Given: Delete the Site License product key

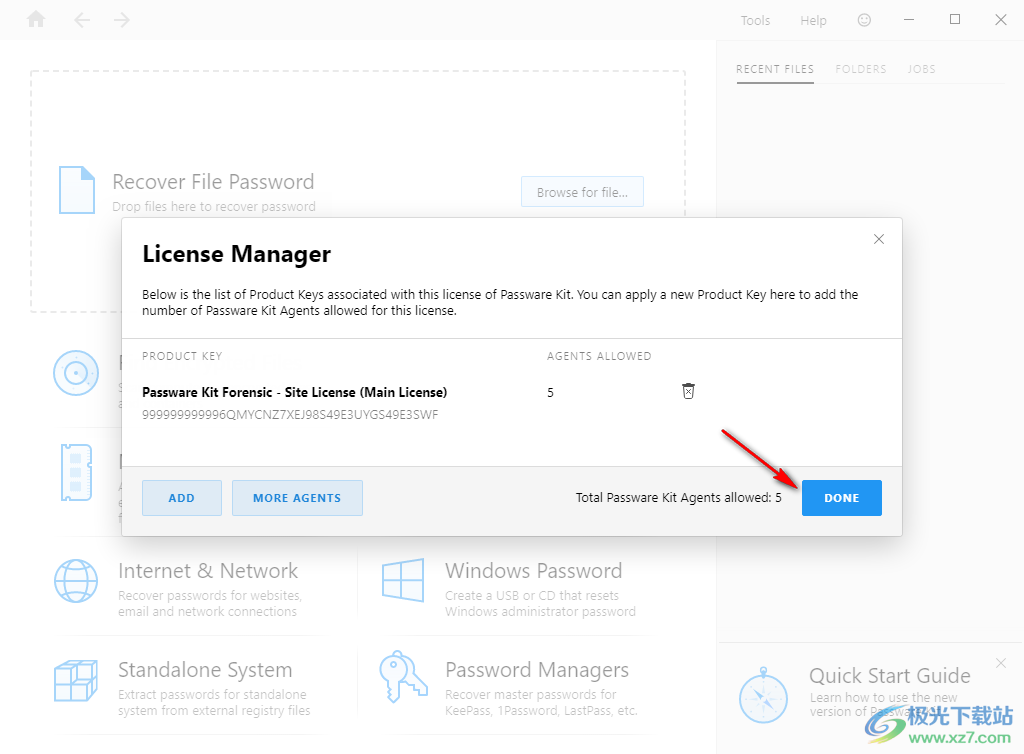Looking at the screenshot, I should (688, 391).
